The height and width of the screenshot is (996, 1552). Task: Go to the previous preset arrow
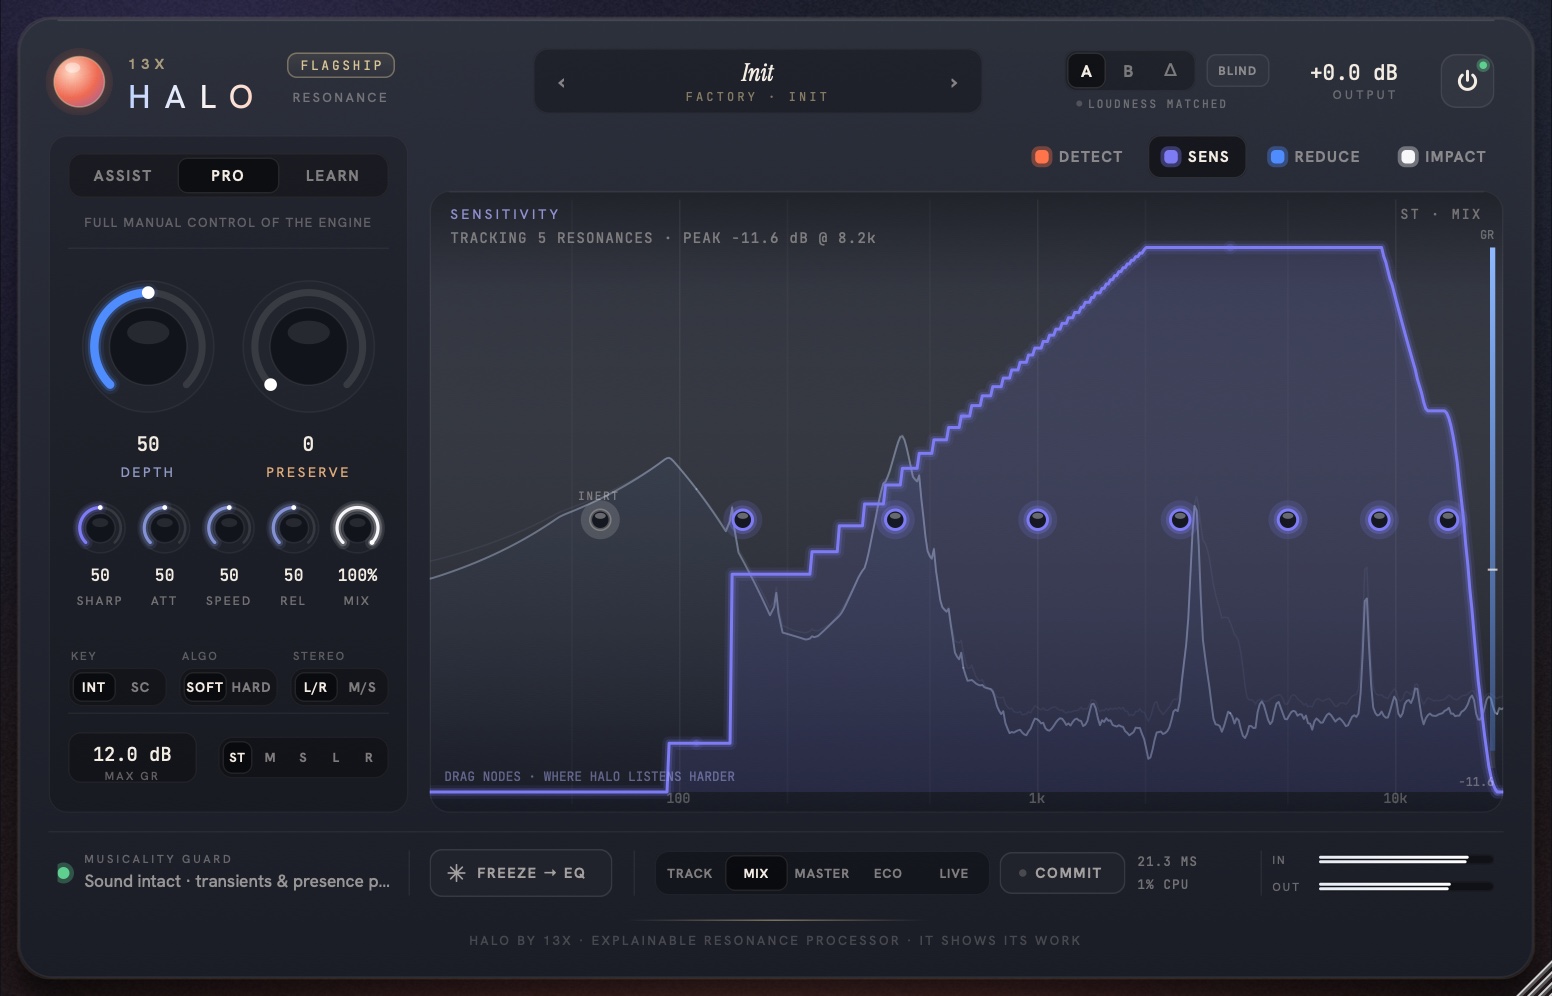click(561, 83)
